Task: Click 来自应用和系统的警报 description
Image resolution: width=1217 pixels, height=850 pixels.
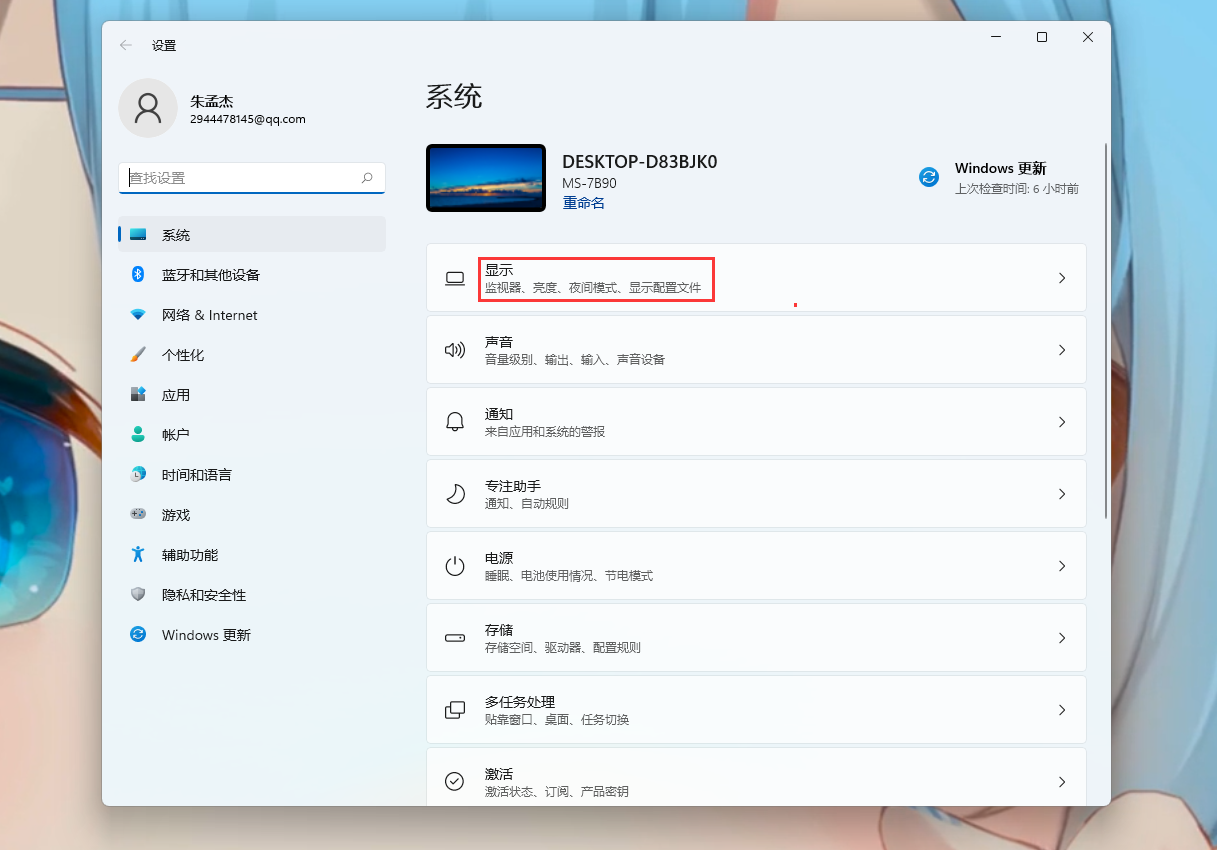Action: pos(545,432)
